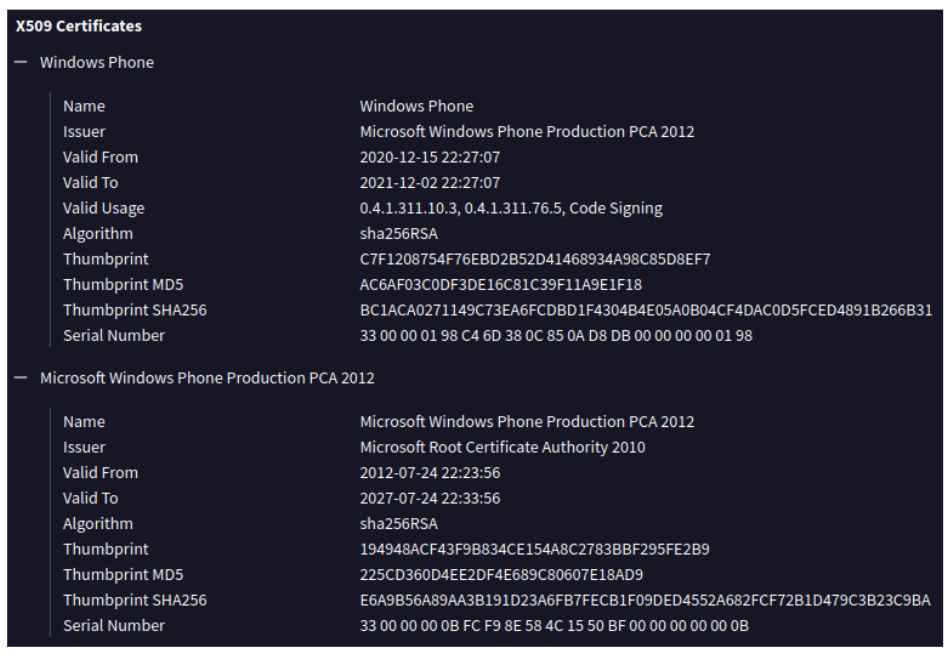
Task: Collapse the Windows Phone certificate section
Action: tap(21, 62)
